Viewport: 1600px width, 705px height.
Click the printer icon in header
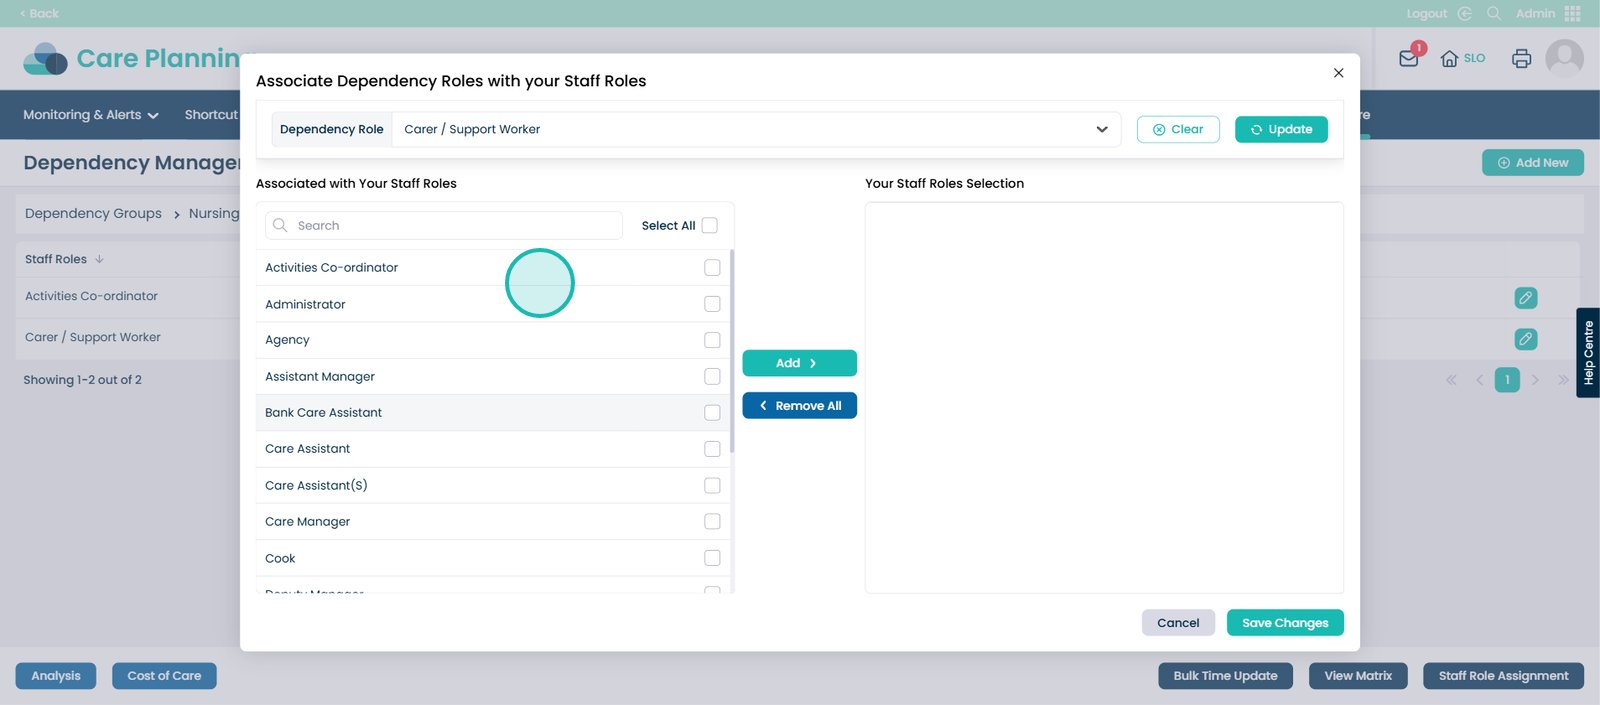[x=1521, y=59]
